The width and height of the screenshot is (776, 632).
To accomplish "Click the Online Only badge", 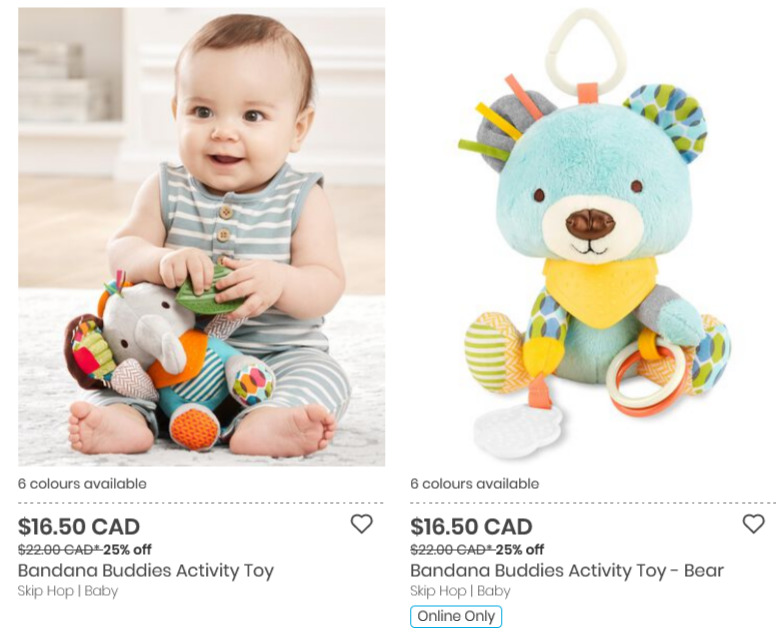I will coord(456,616).
